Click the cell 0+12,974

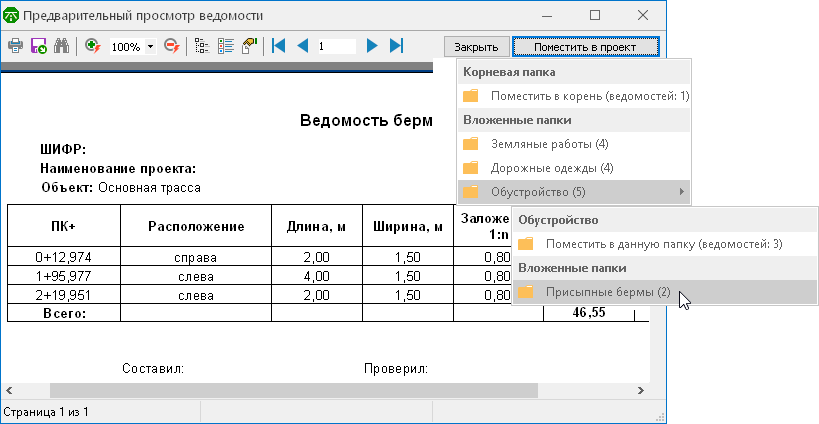(64, 257)
